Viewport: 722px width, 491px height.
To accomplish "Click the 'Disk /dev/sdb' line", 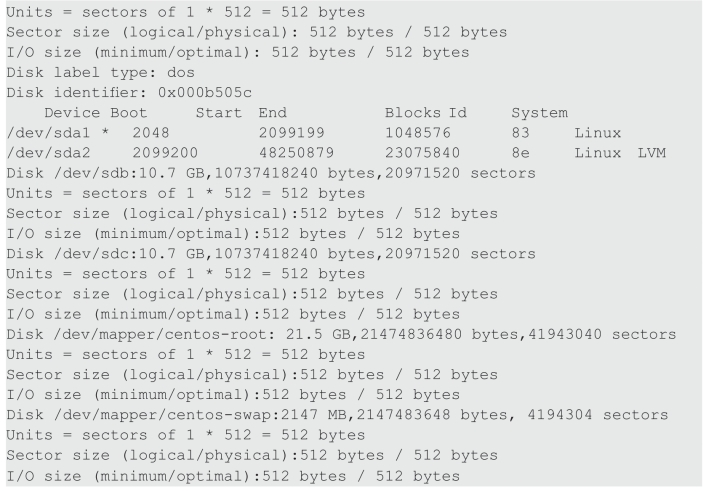I will click(271, 173).
